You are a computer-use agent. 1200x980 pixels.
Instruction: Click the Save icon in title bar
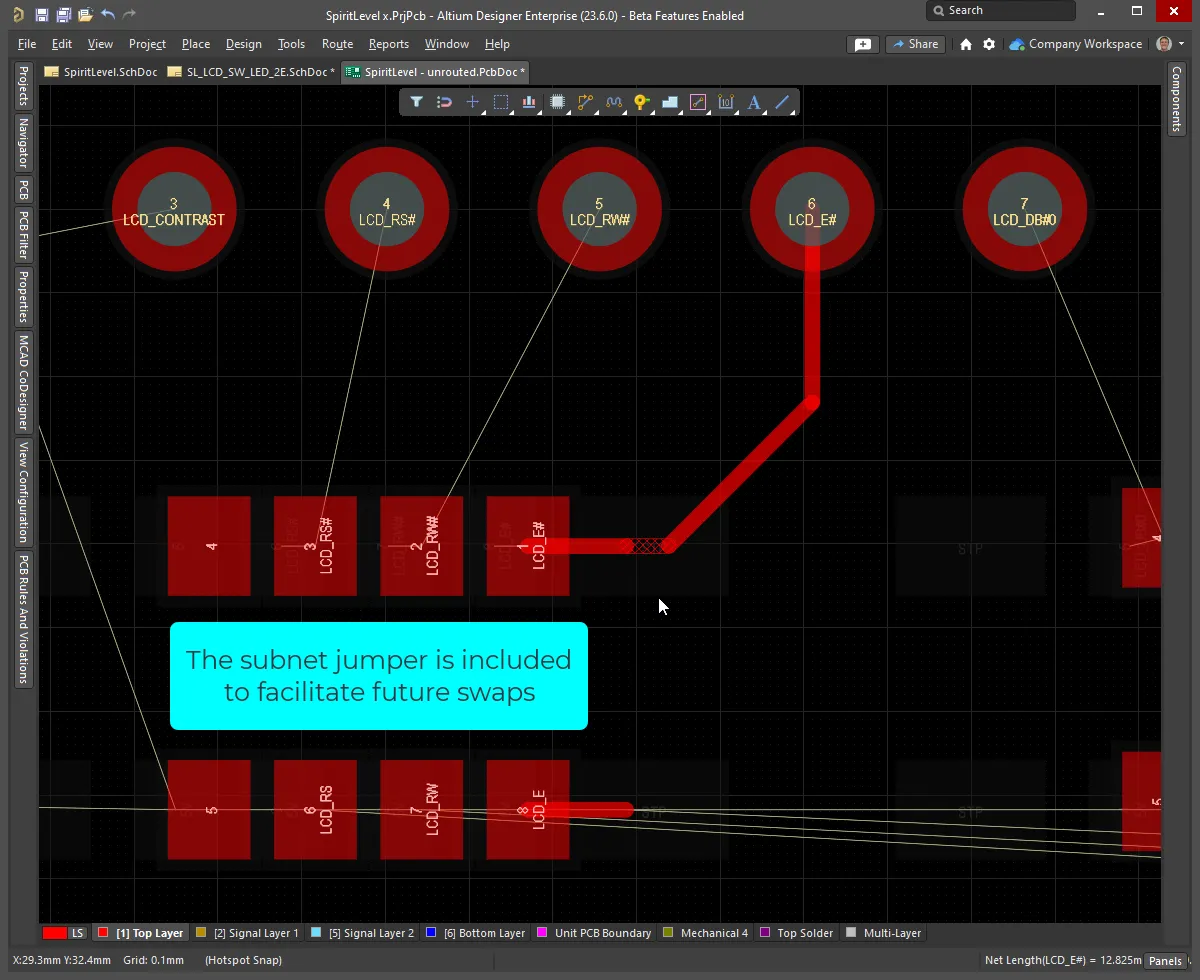[x=41, y=15]
